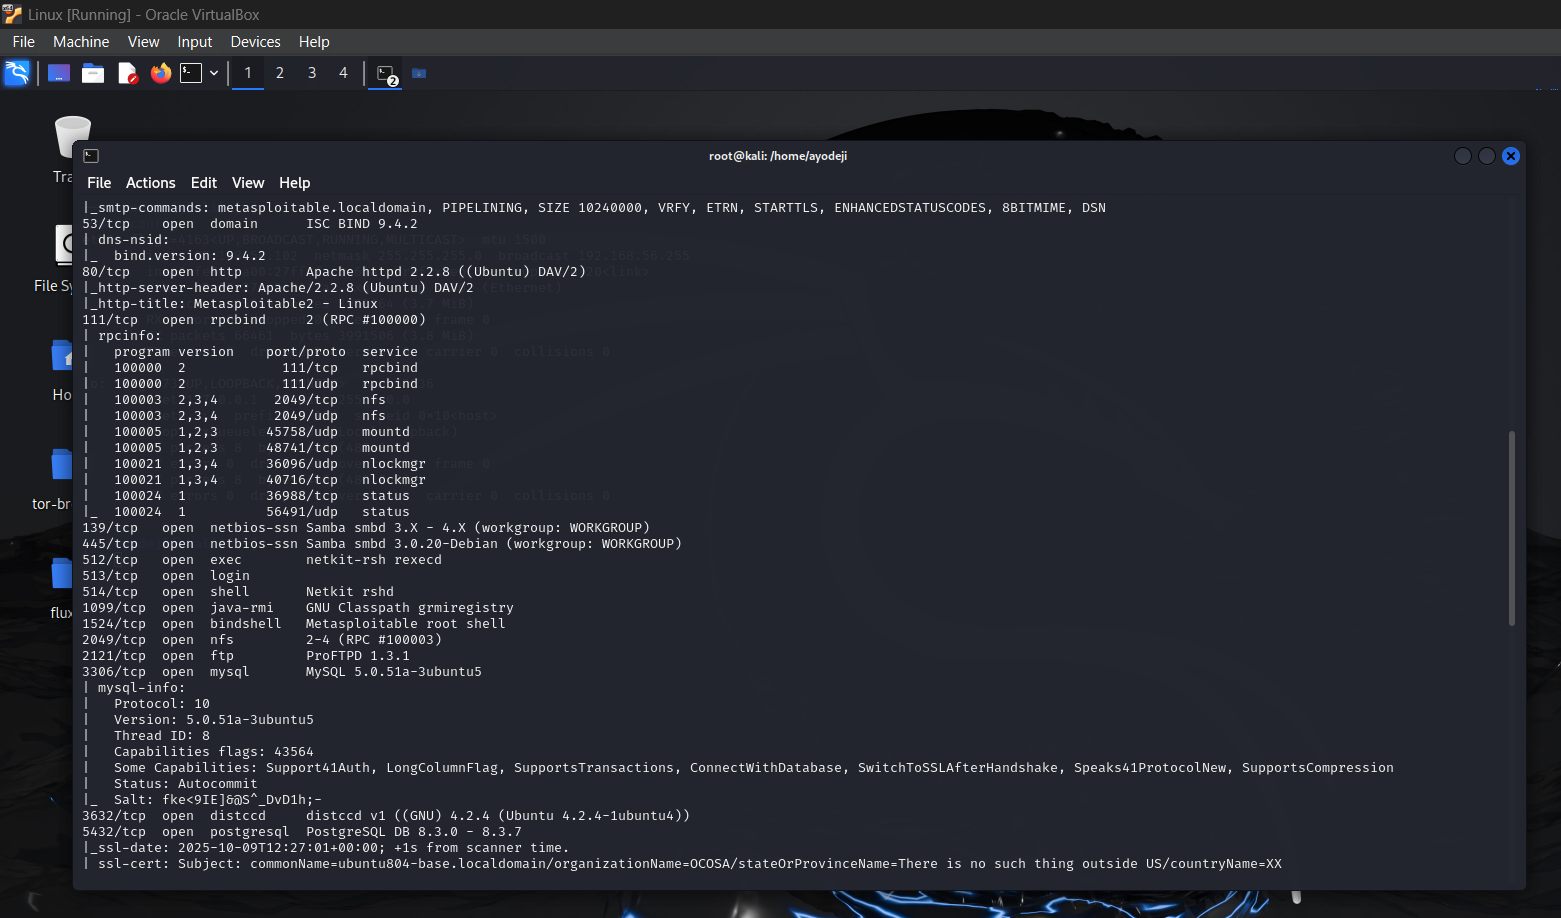Open VirtualBox Devices menu

click(255, 42)
